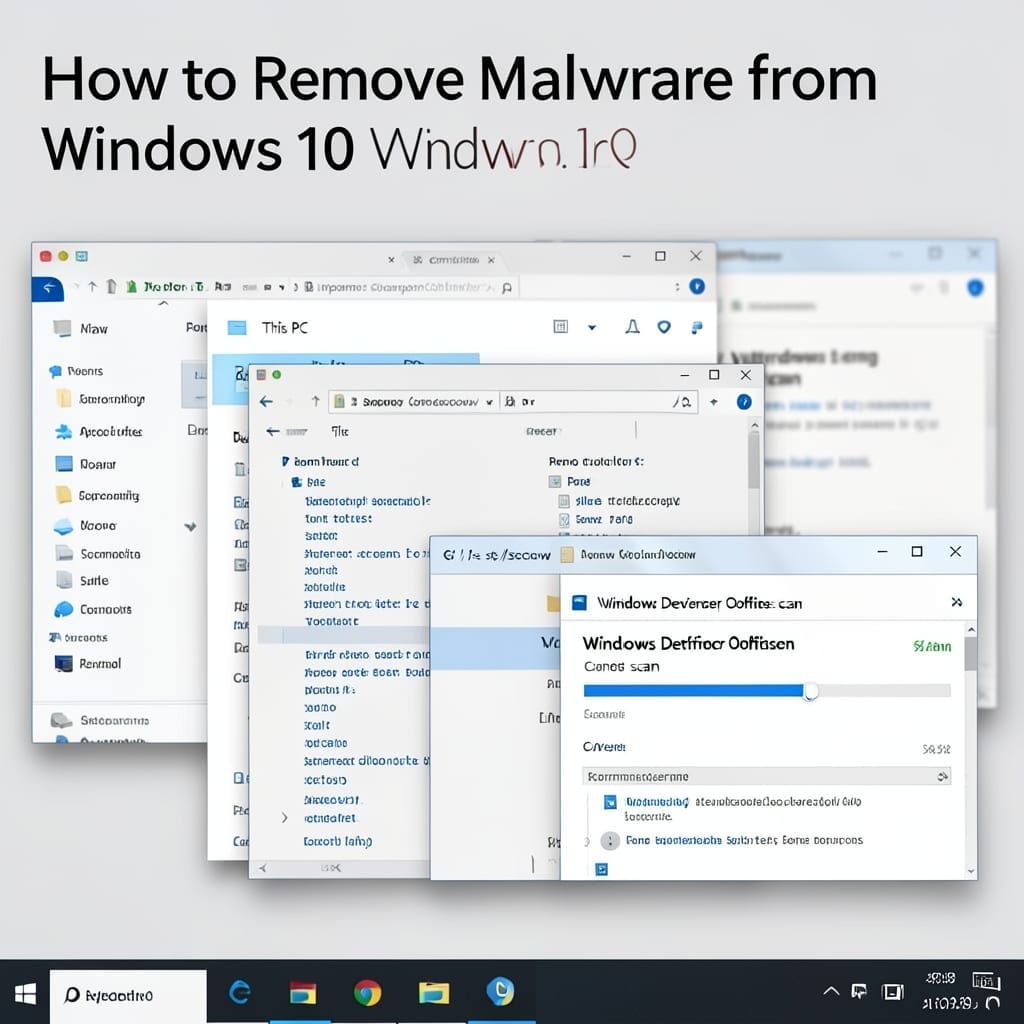Click the view layout icon in This PC header

[560, 327]
